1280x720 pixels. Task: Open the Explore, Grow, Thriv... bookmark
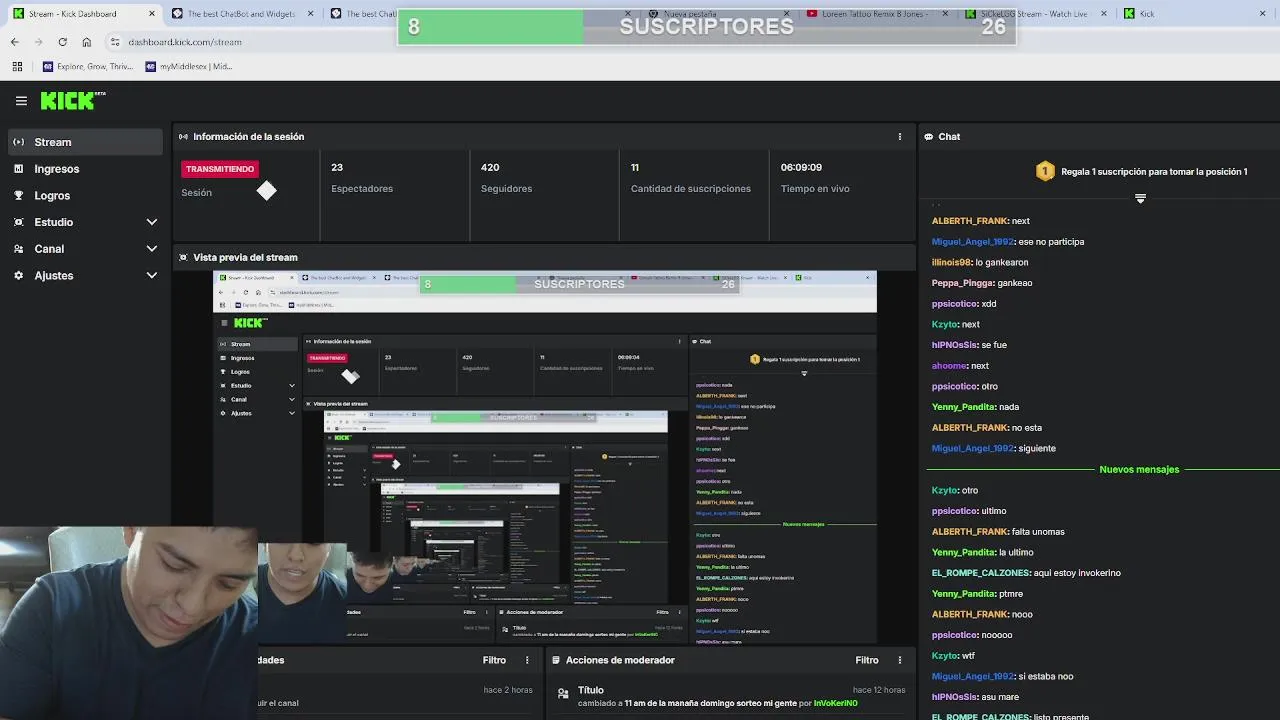[88, 67]
